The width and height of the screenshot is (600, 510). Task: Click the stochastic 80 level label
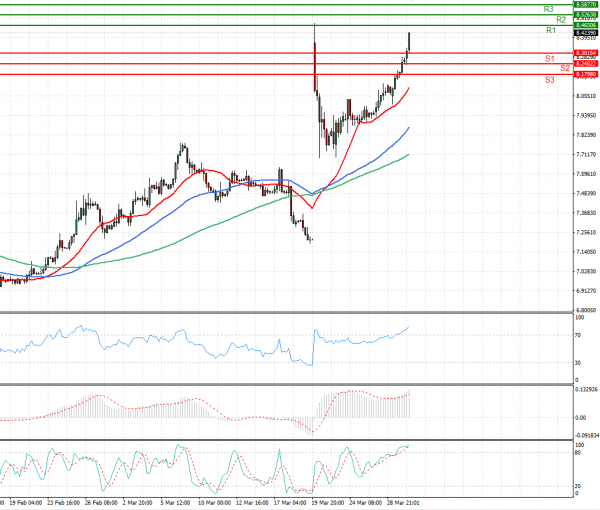[x=578, y=453]
